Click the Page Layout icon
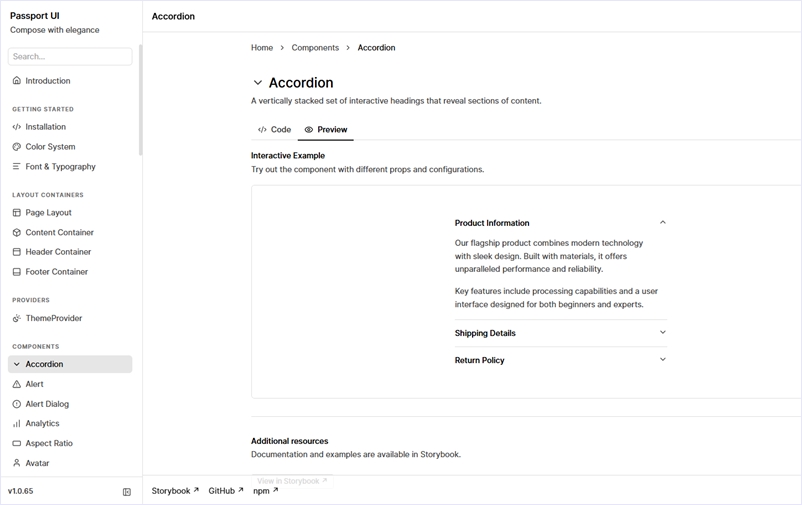This screenshot has height=505, width=802. click(16, 213)
